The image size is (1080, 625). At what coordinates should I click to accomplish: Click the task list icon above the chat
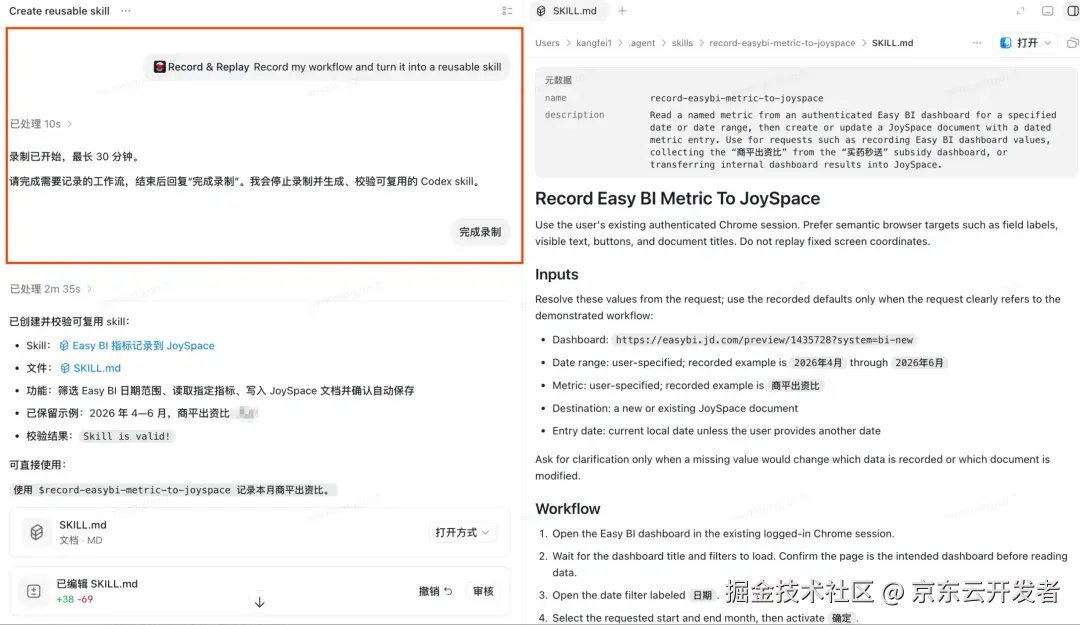(x=507, y=11)
